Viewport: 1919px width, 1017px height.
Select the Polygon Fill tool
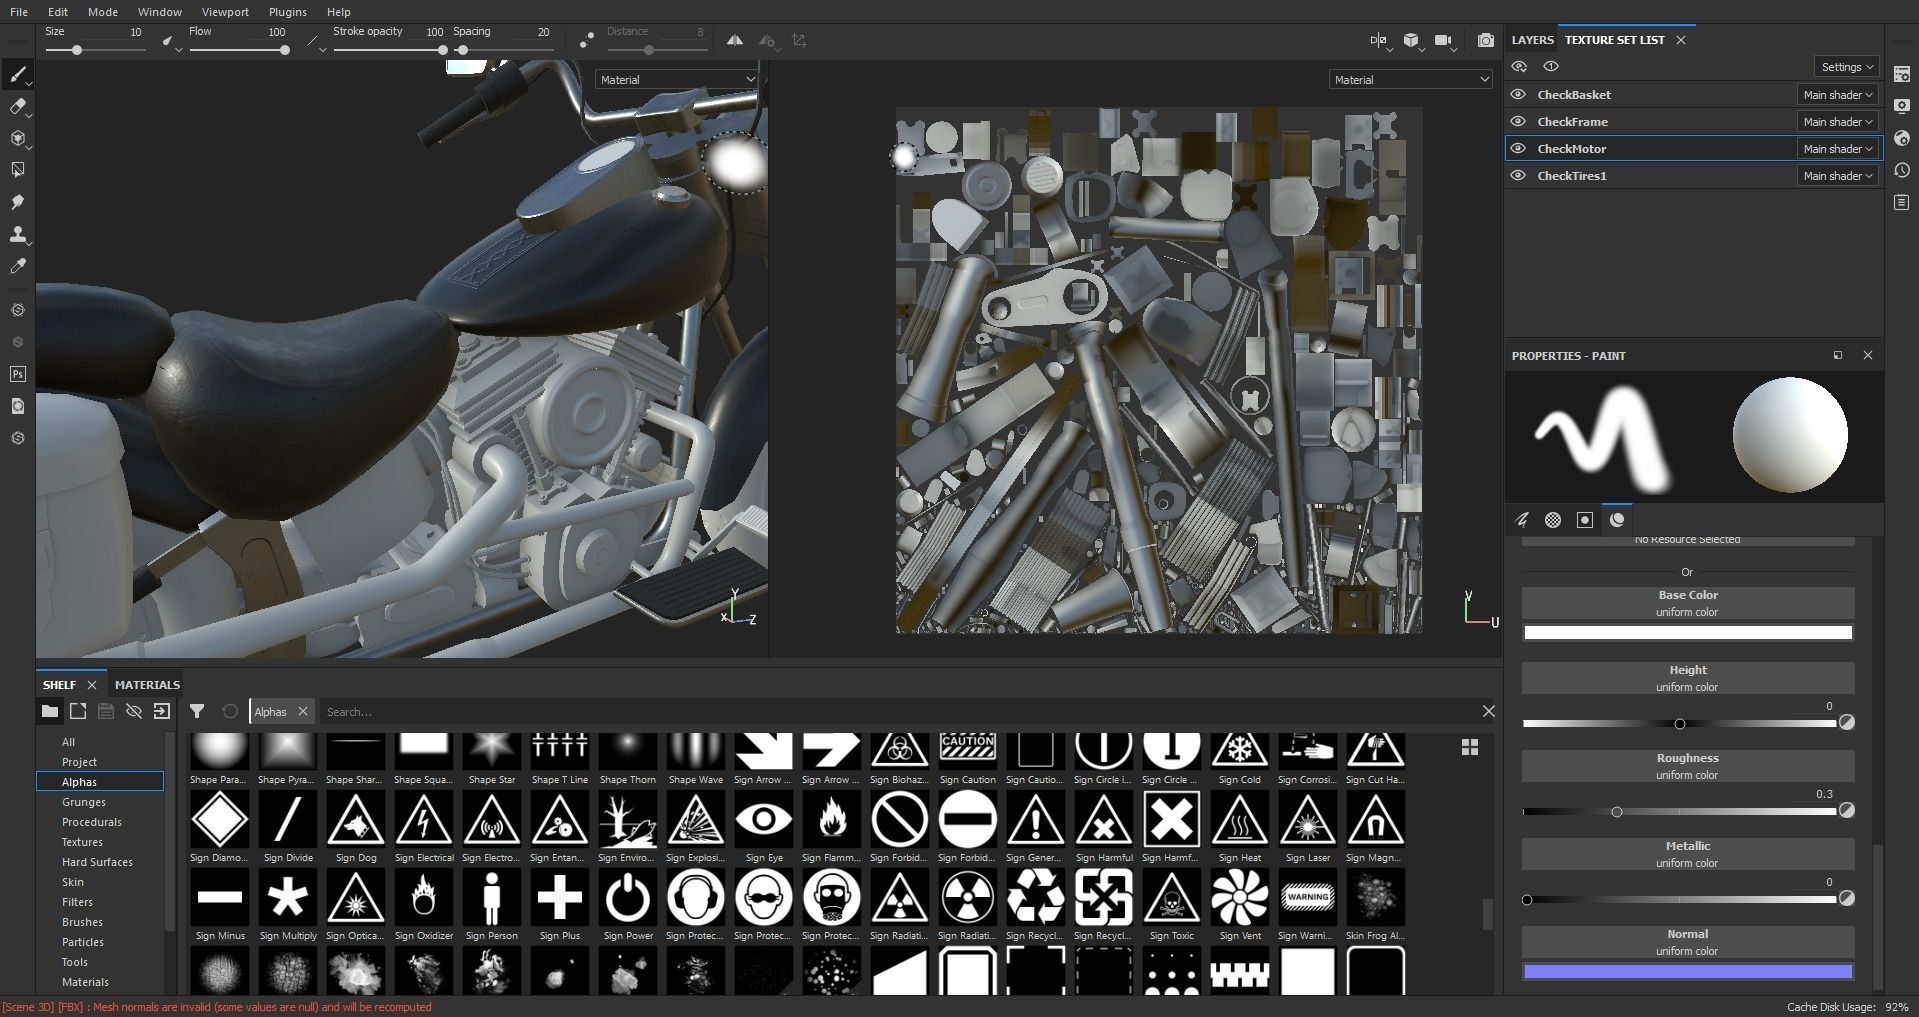[17, 171]
